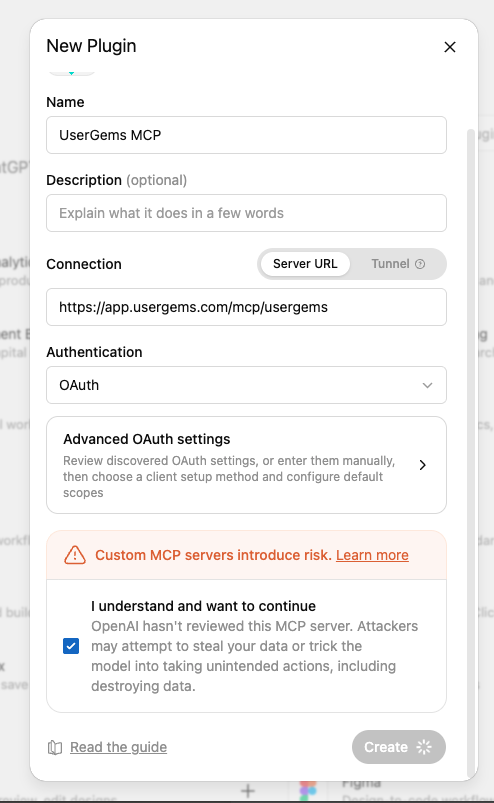
Task: Click the book icon beside Read the guide
Action: pyautogui.click(x=55, y=748)
